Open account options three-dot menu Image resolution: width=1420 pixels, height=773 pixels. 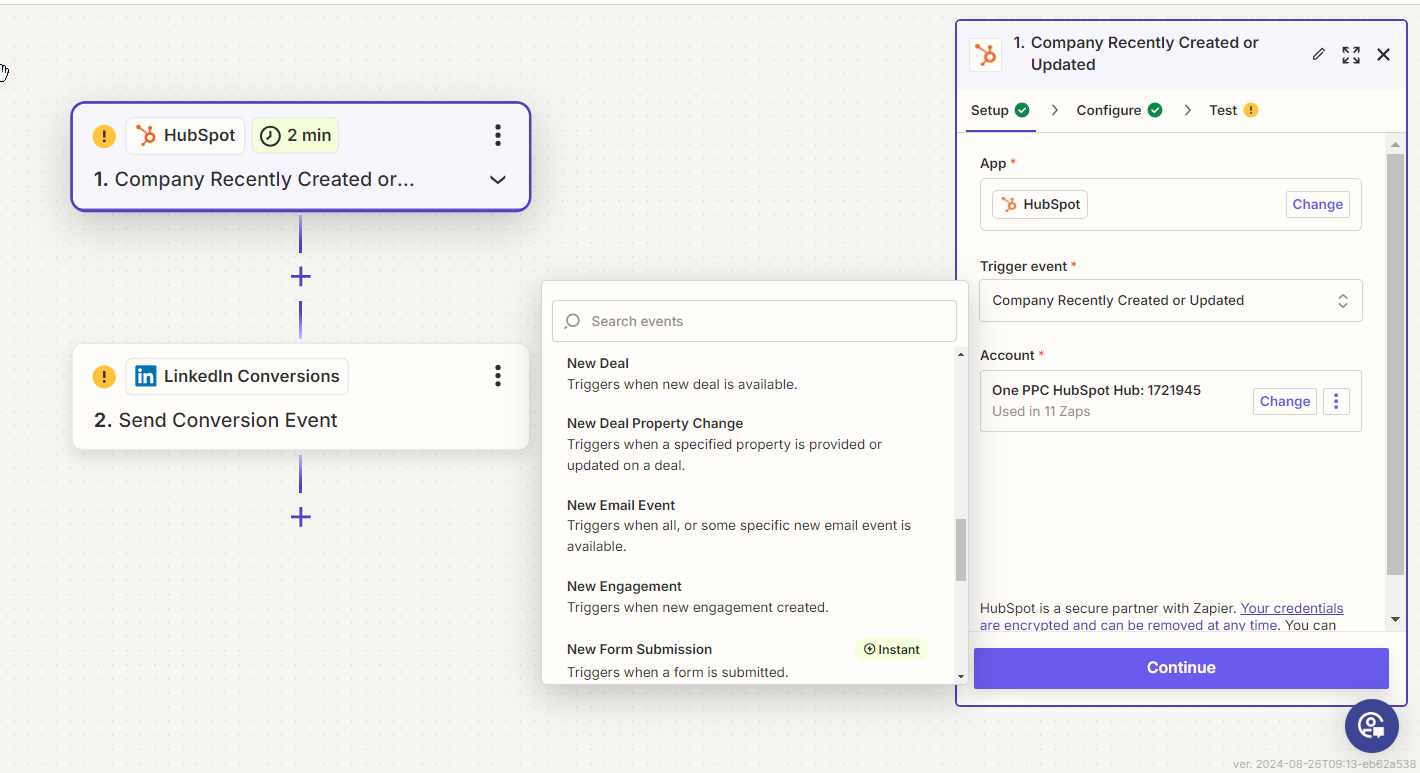click(1336, 401)
